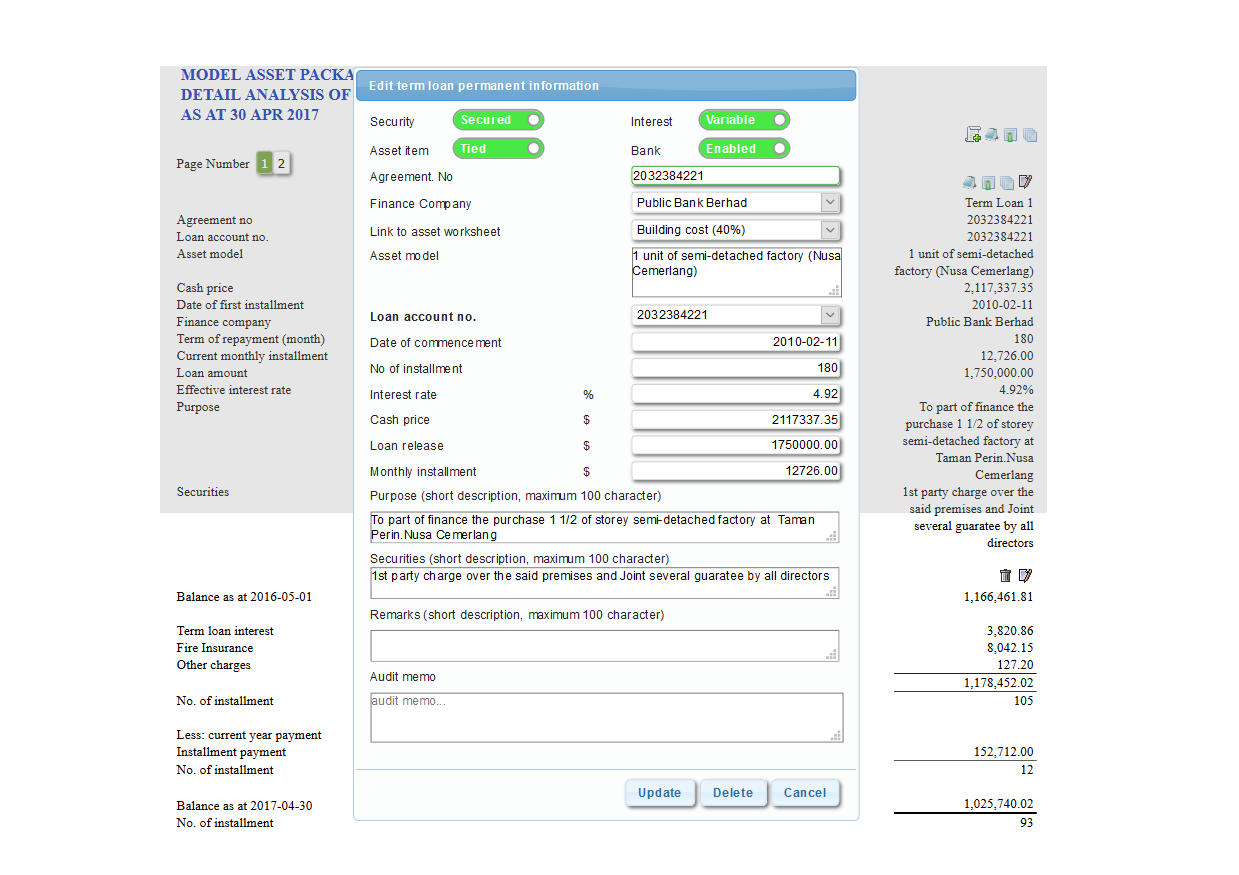
Task: Click into the Audit memo text area
Action: pyautogui.click(x=606, y=718)
